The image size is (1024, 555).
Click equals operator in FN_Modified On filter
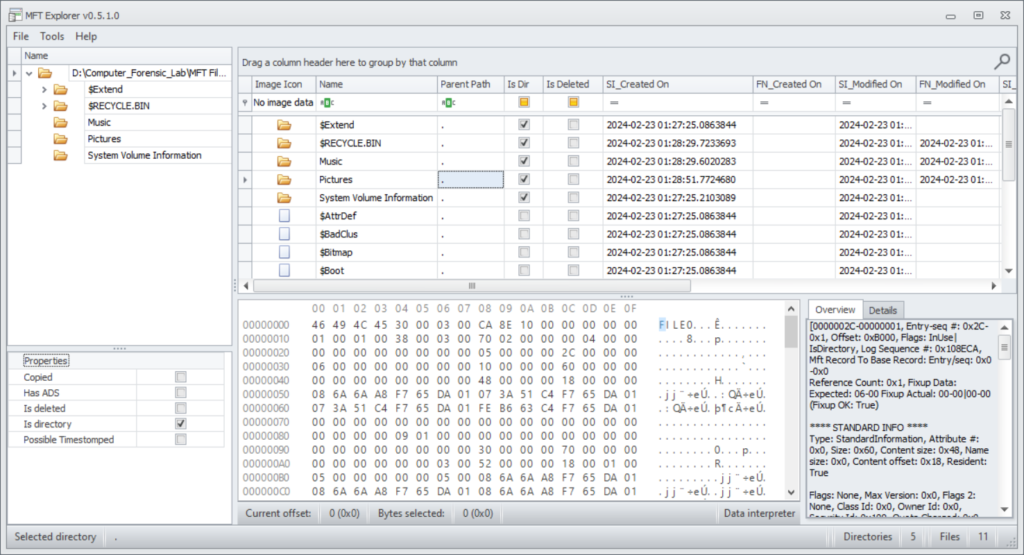[x=927, y=103]
